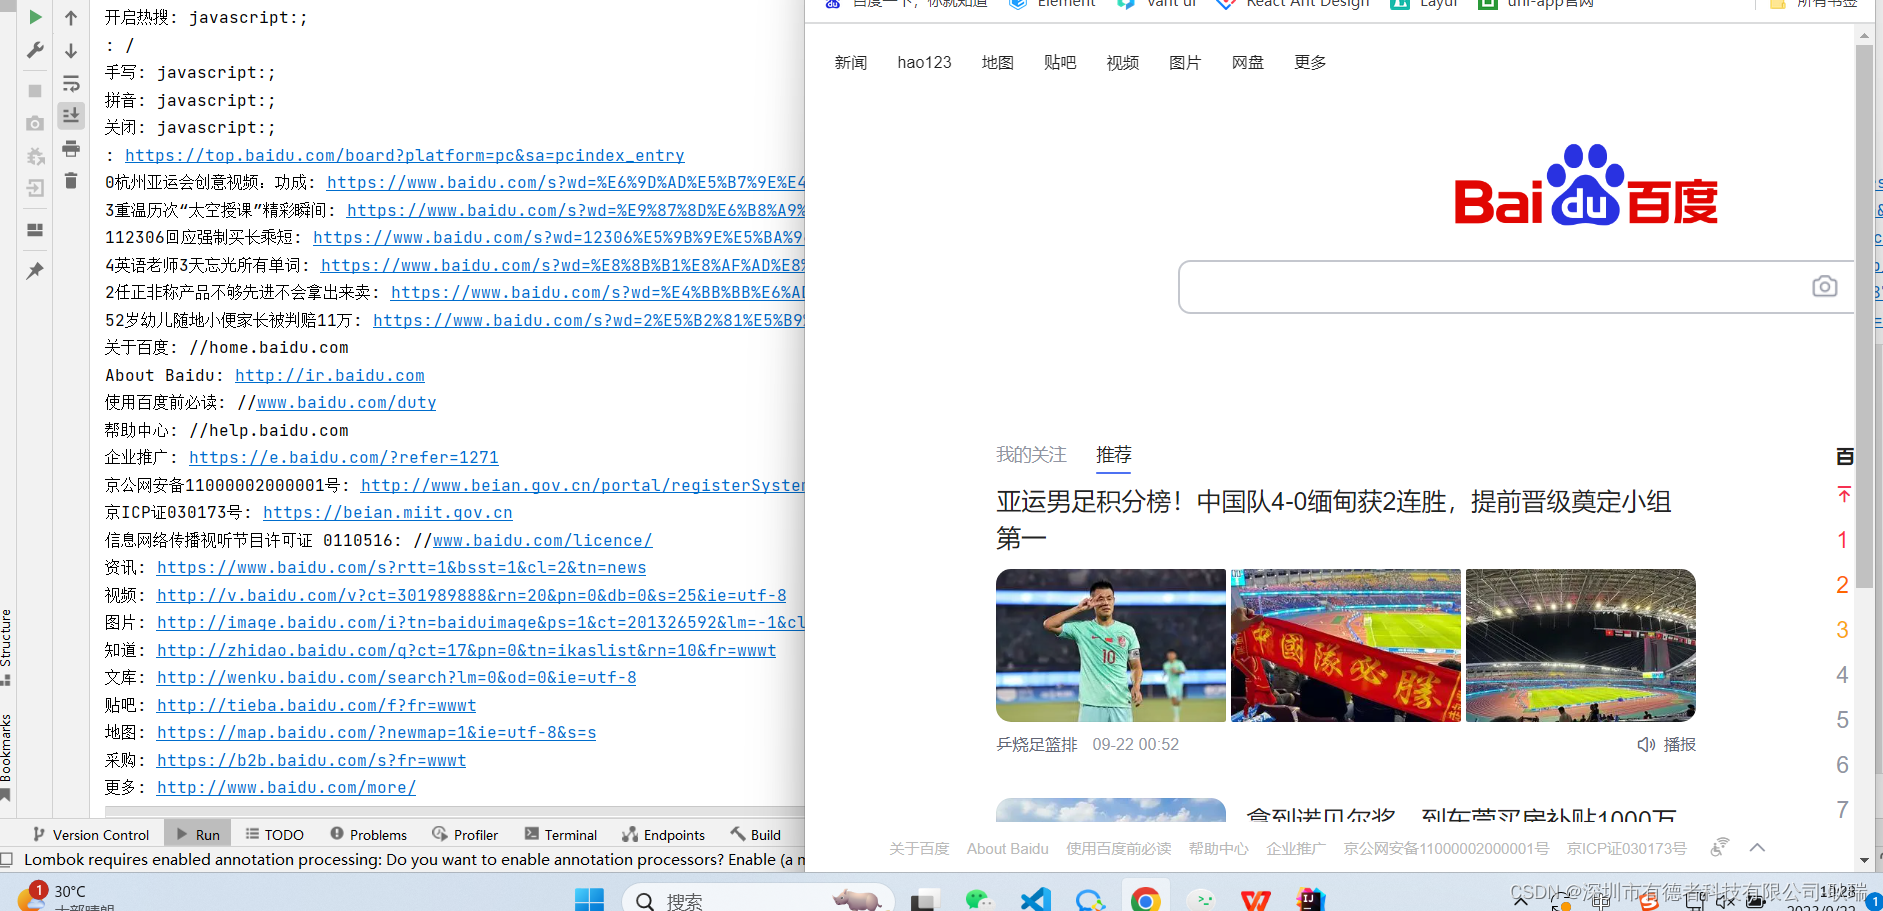Open the Bookmarks side panel tab

[x=6, y=757]
